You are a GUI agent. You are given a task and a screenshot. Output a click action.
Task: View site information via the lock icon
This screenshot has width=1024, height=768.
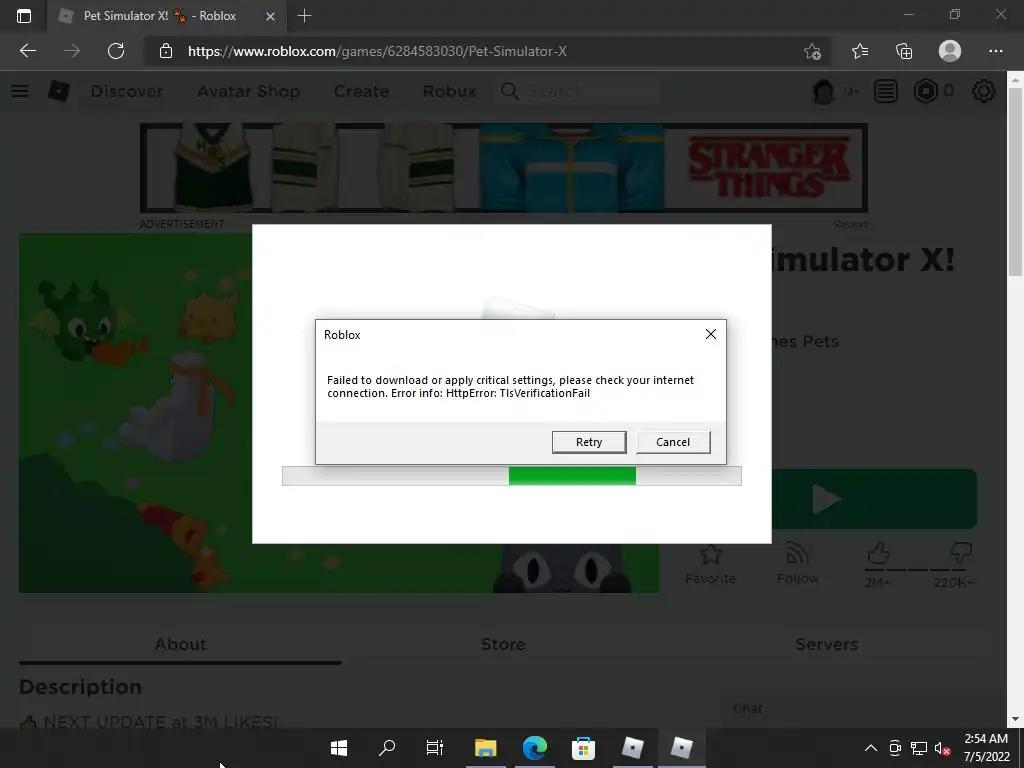(166, 51)
